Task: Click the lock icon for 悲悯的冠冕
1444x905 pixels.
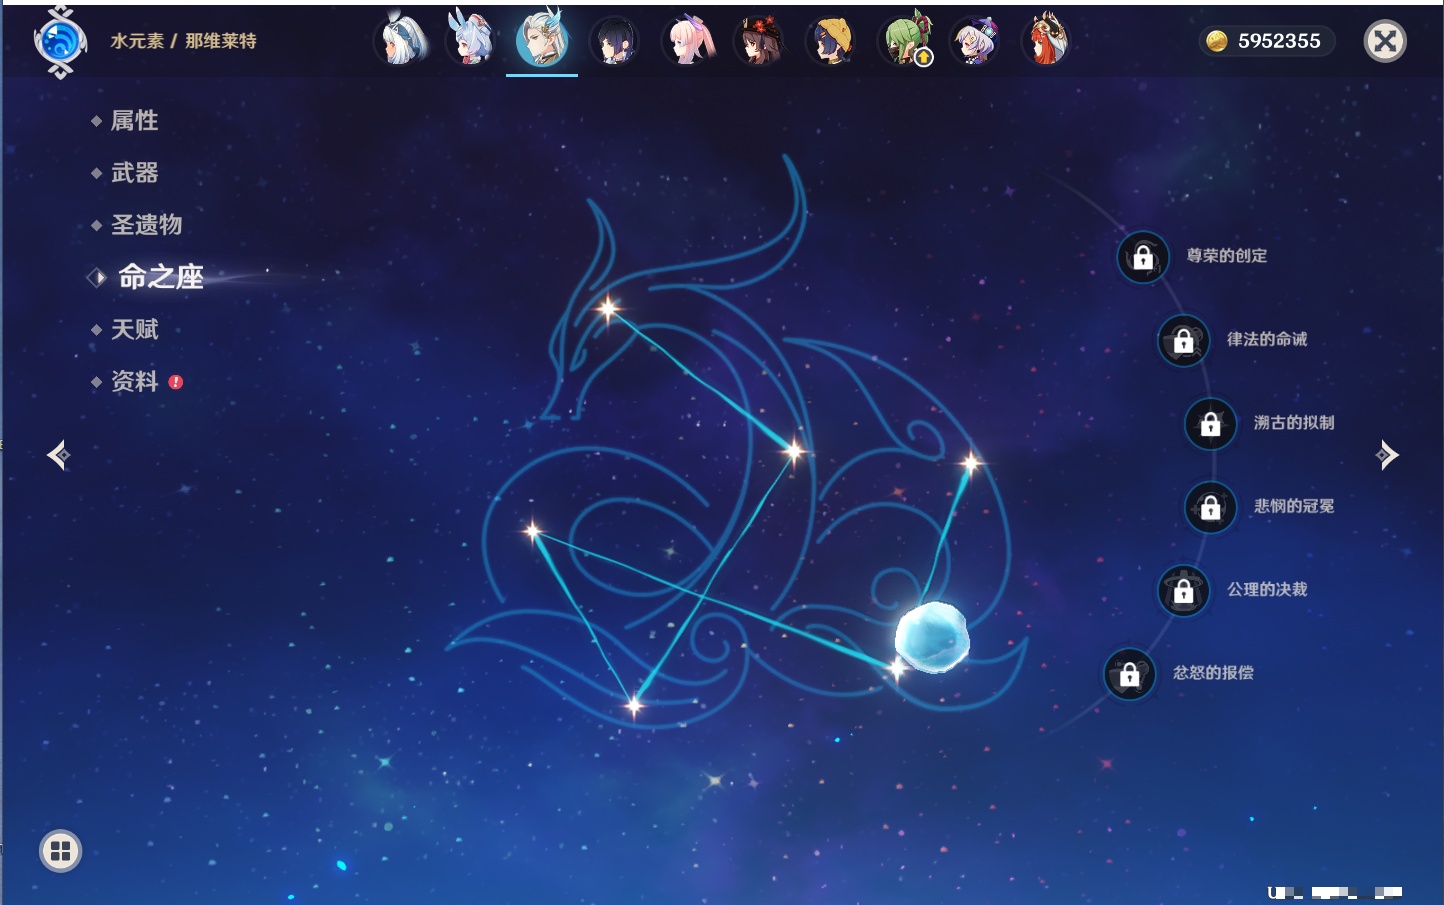Action: click(x=1211, y=508)
